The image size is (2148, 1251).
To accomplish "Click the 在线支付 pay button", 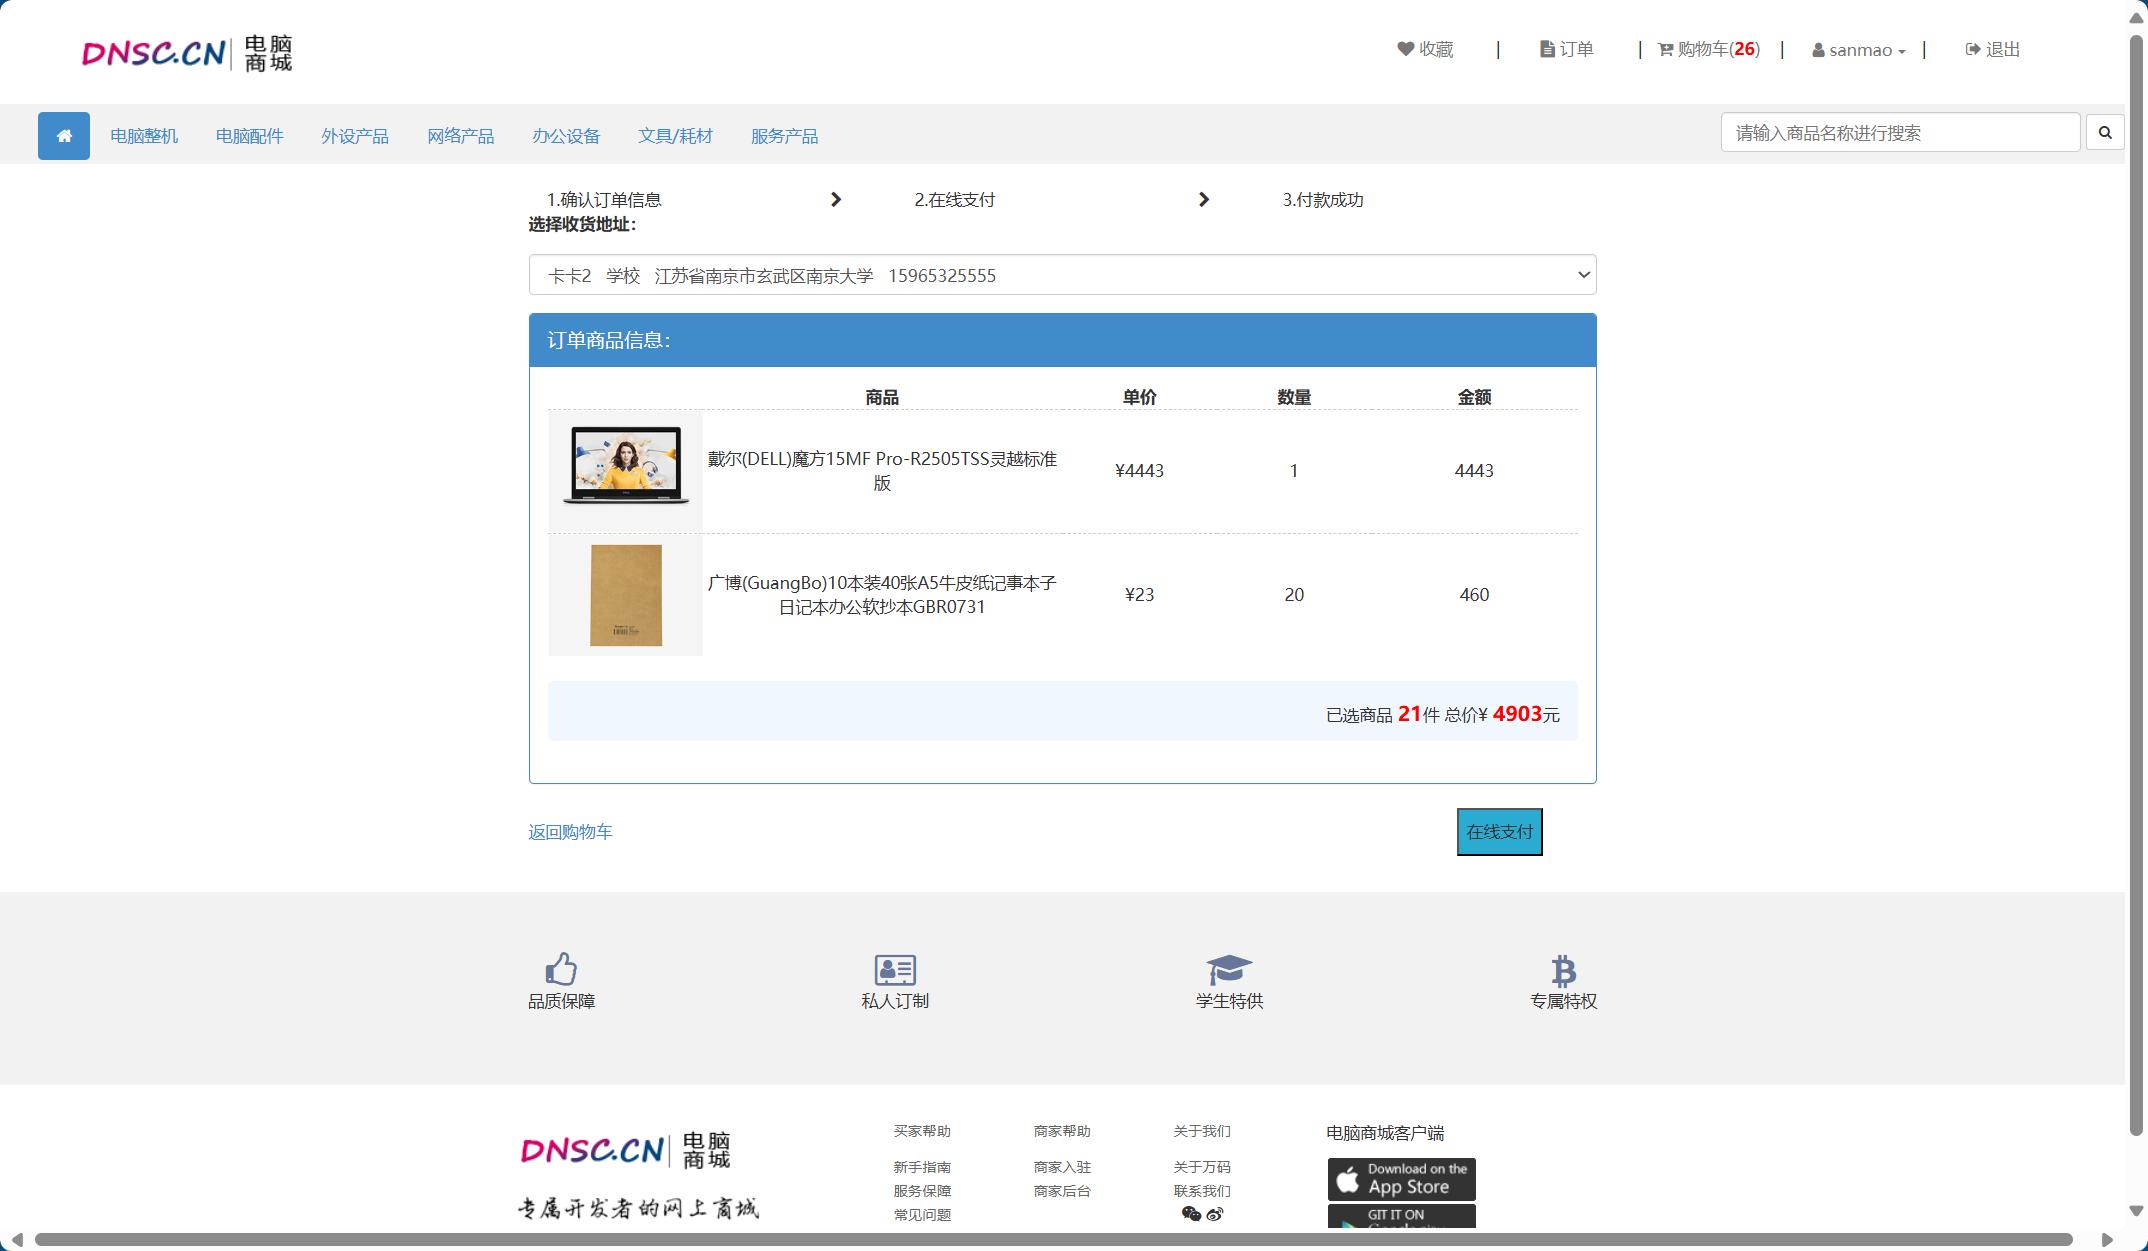I will pyautogui.click(x=1499, y=832).
